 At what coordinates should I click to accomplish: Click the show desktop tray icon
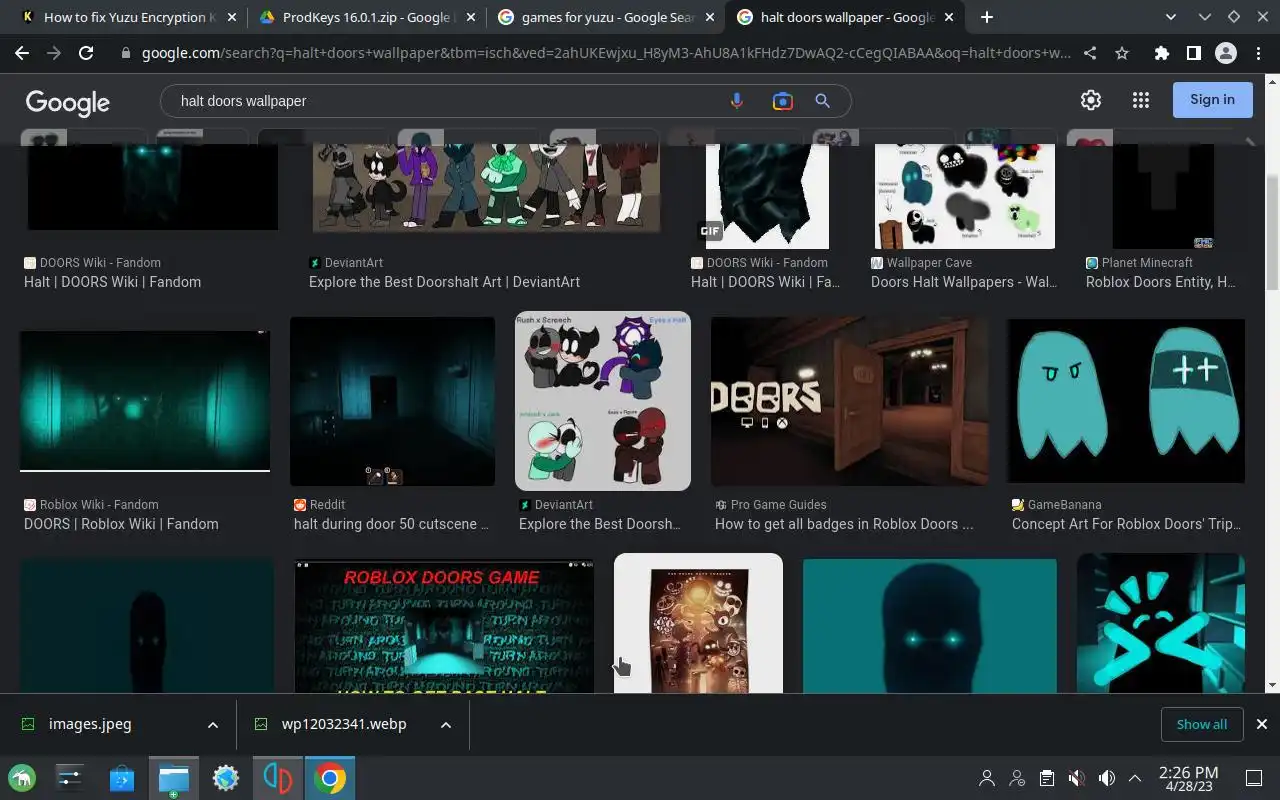point(1253,778)
